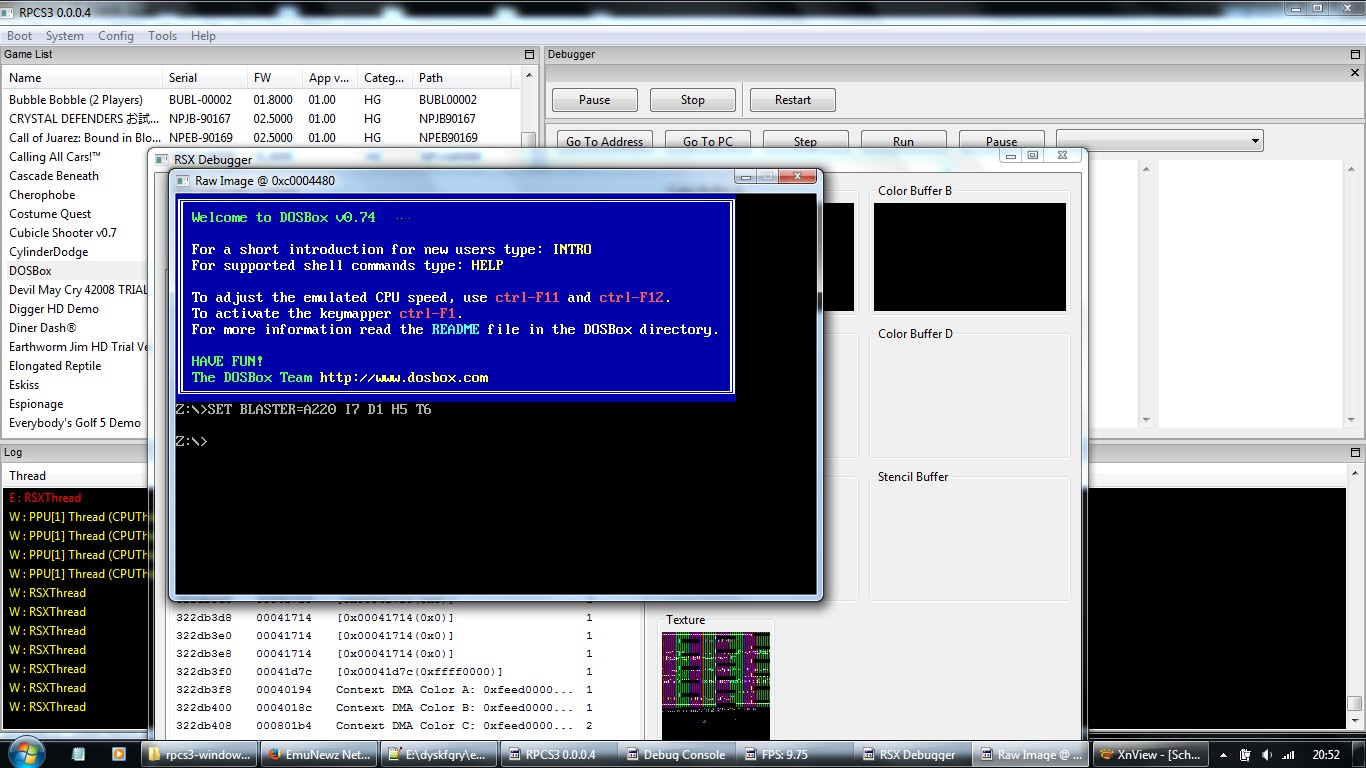Expand the debugger thread selection combo box
1366x768 pixels.
coord(1159,141)
